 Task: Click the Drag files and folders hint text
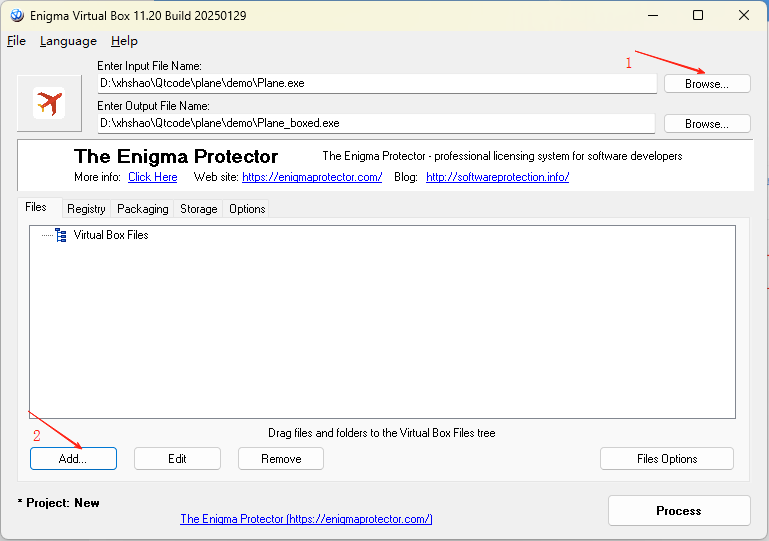coord(382,433)
